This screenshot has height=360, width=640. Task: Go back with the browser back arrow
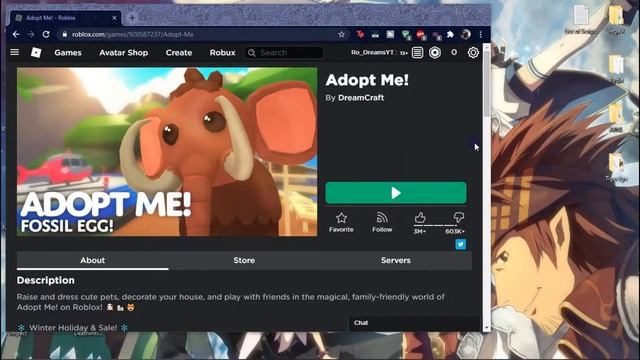16,35
